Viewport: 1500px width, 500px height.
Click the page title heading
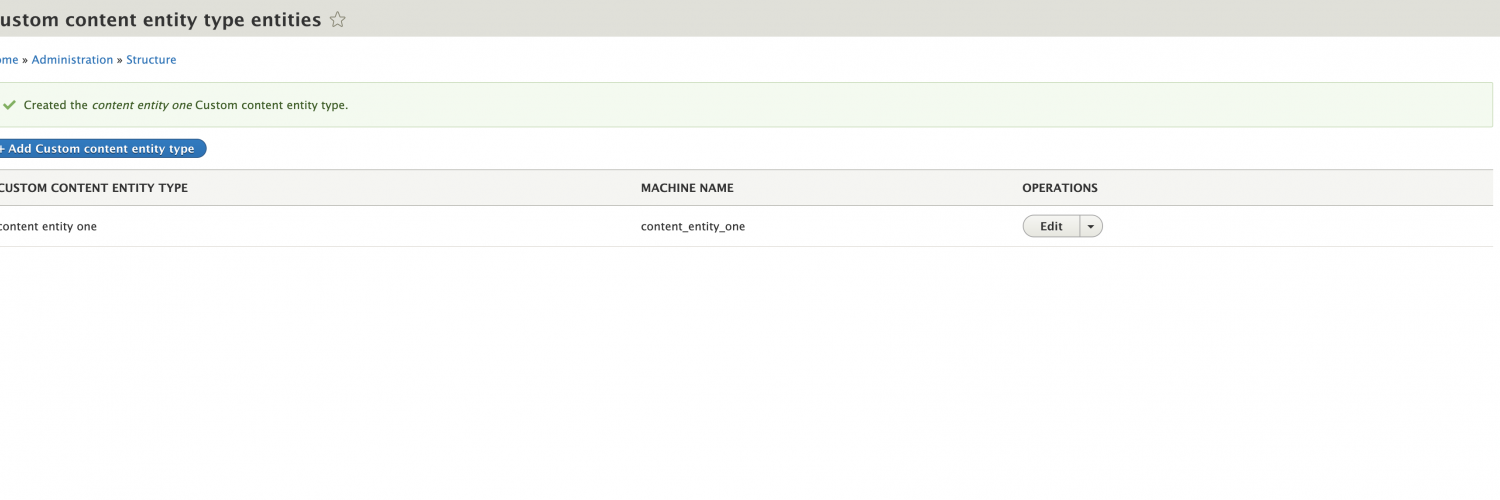160,19
